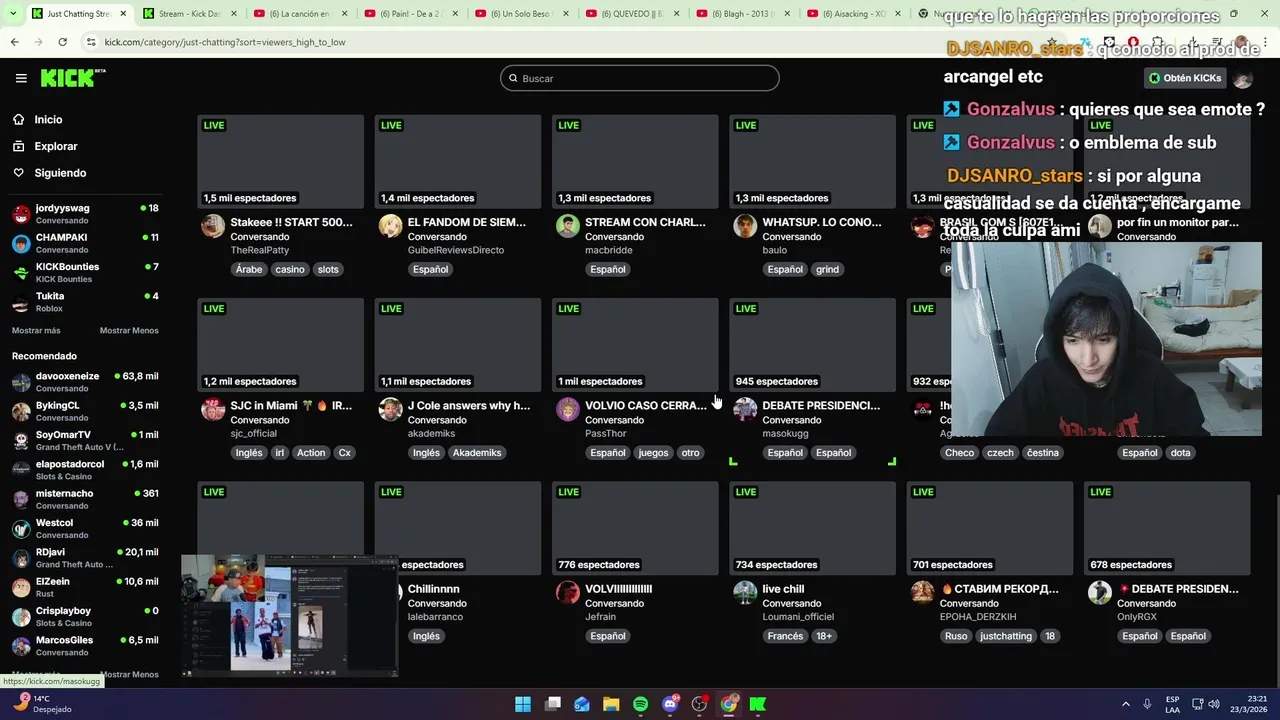
Task: Open OnlyRGX streamer avatar
Action: [x=1099, y=592]
